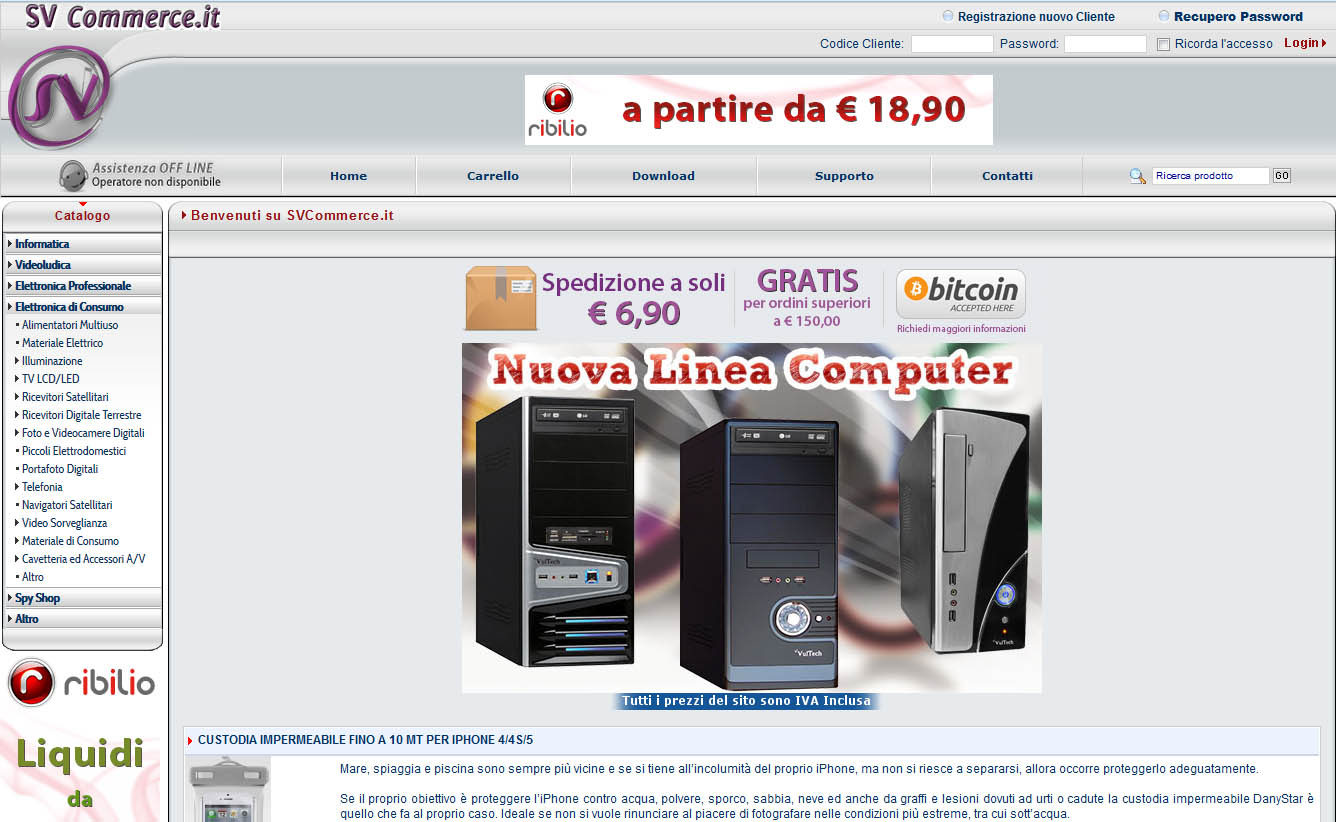This screenshot has height=822, width=1336.
Task: Click the Spedizione a soli € 6,90 text
Action: 634,298
